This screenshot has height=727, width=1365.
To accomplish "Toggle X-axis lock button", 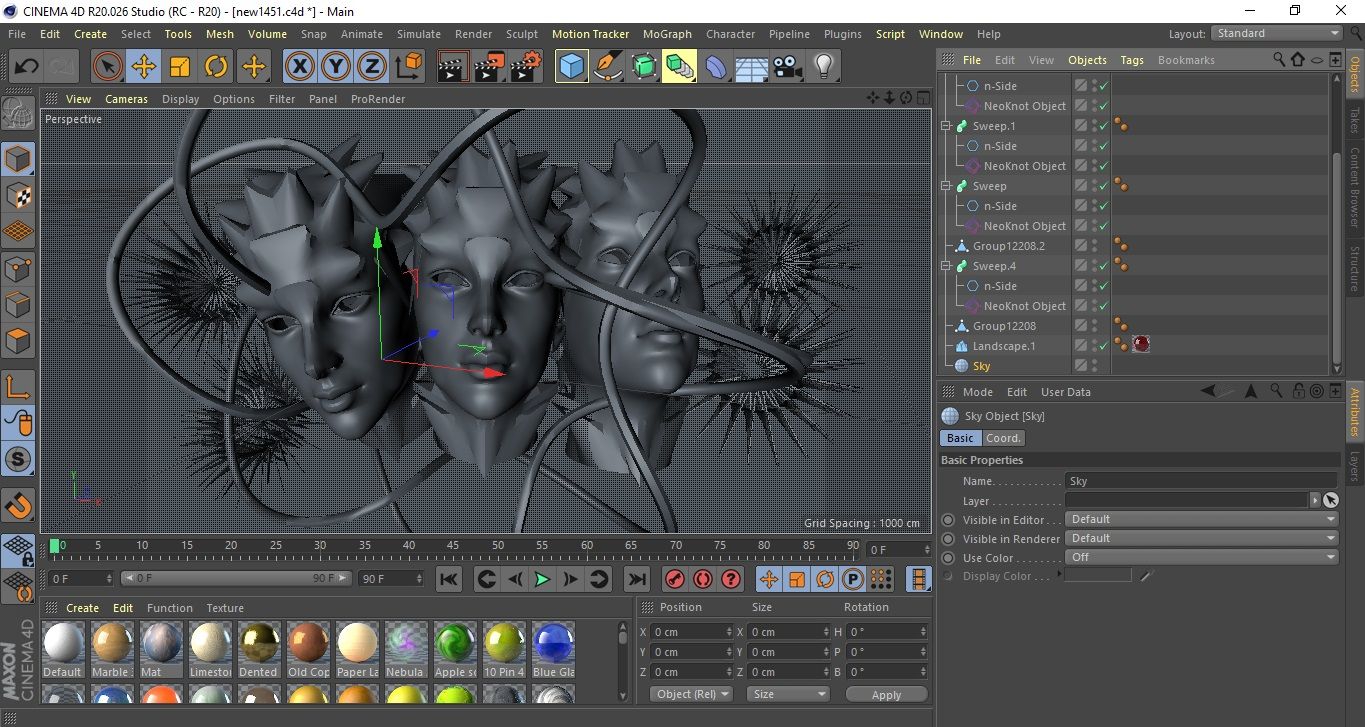I will coord(299,67).
